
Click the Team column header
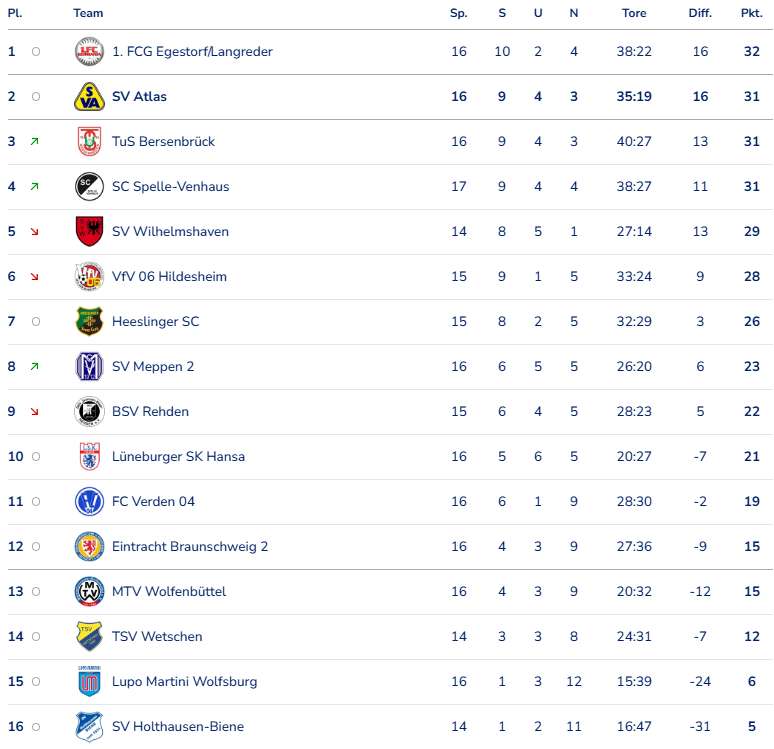click(88, 14)
